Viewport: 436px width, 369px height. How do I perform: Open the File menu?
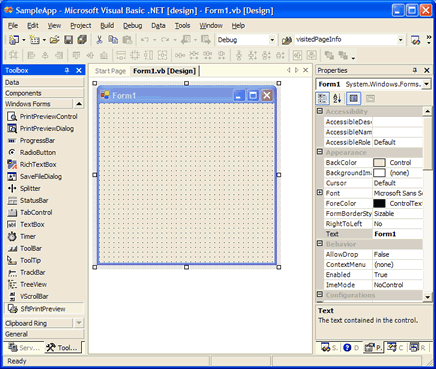(x=13, y=26)
